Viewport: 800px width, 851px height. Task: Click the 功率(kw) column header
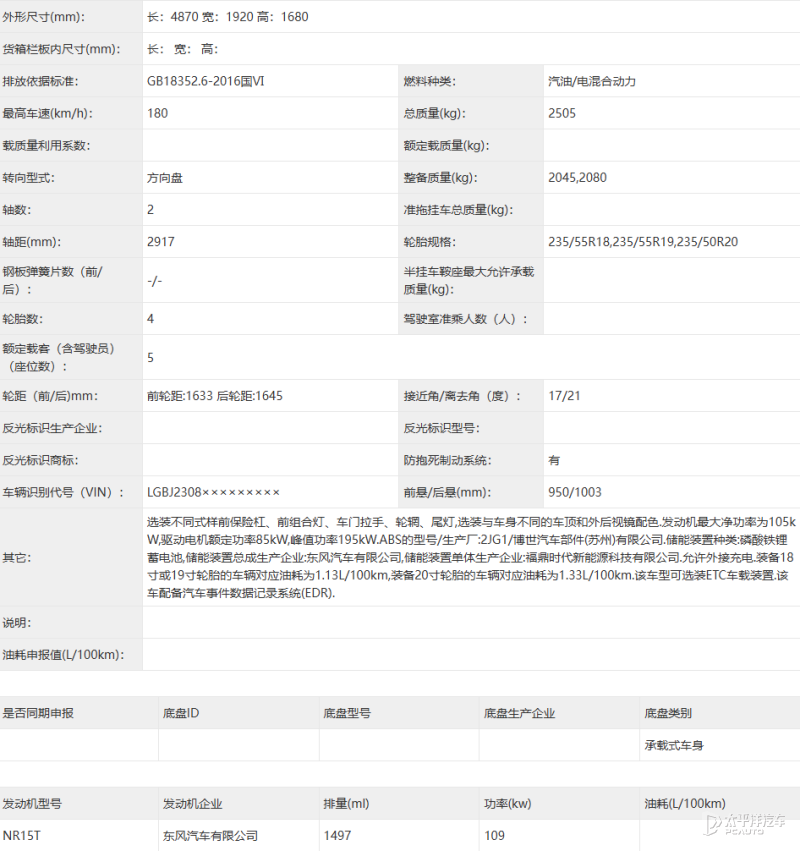coord(507,803)
